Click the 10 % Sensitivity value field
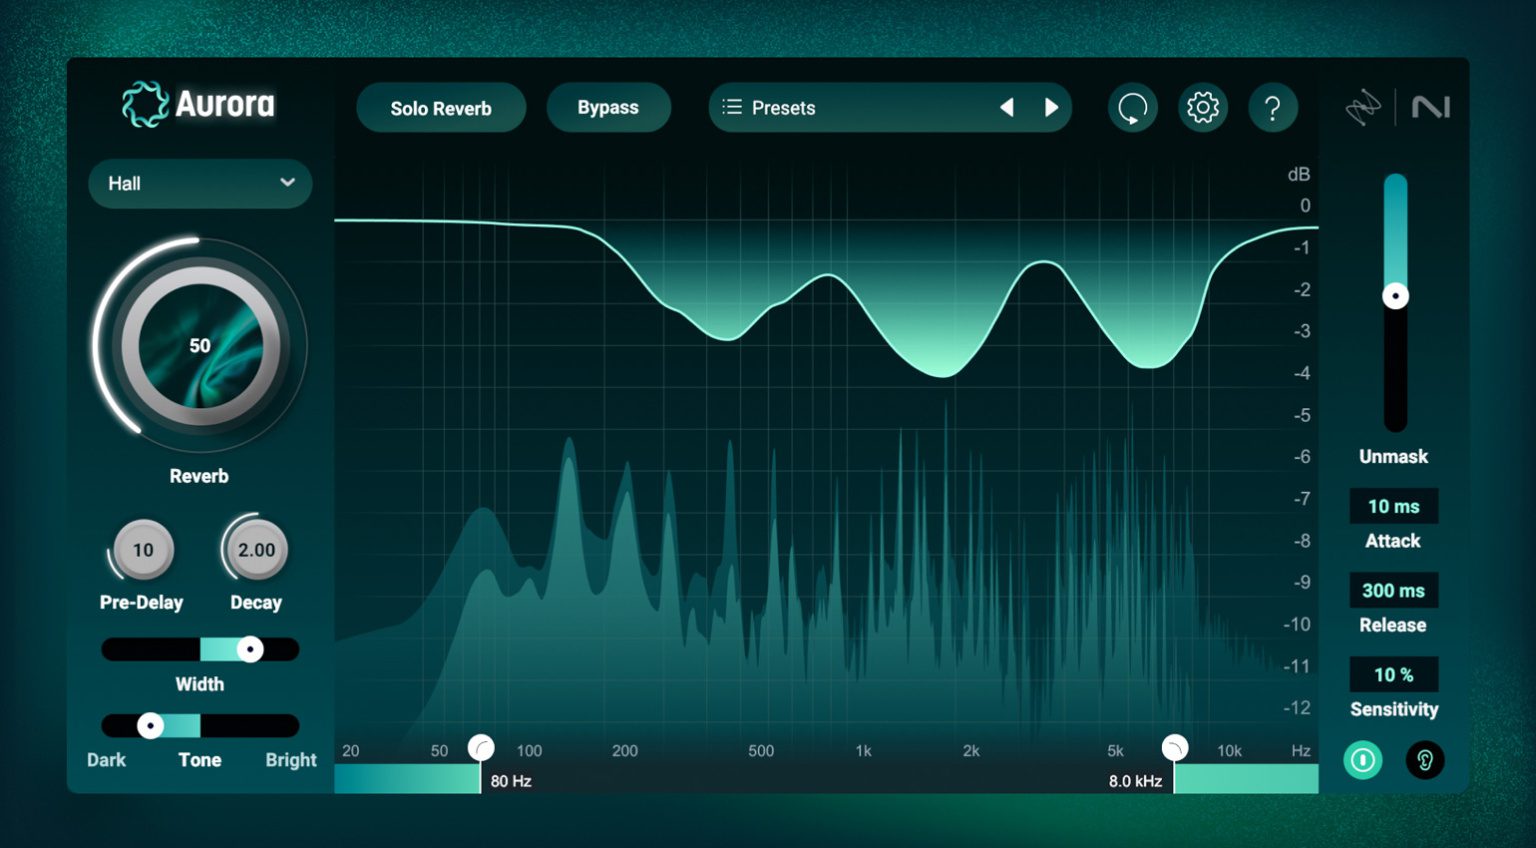The width and height of the screenshot is (1536, 848). click(x=1393, y=675)
